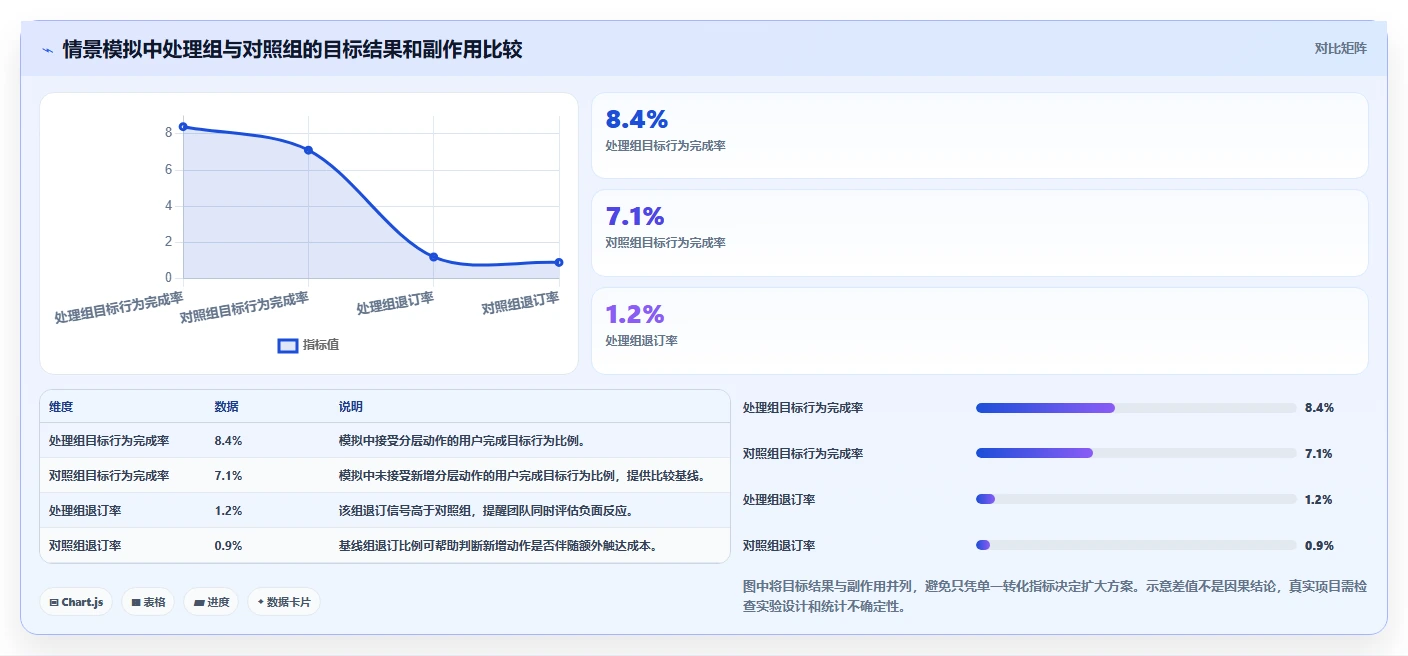The height and width of the screenshot is (656, 1408).
Task: Click the icon inside the 表格 chip
Action: click(136, 602)
